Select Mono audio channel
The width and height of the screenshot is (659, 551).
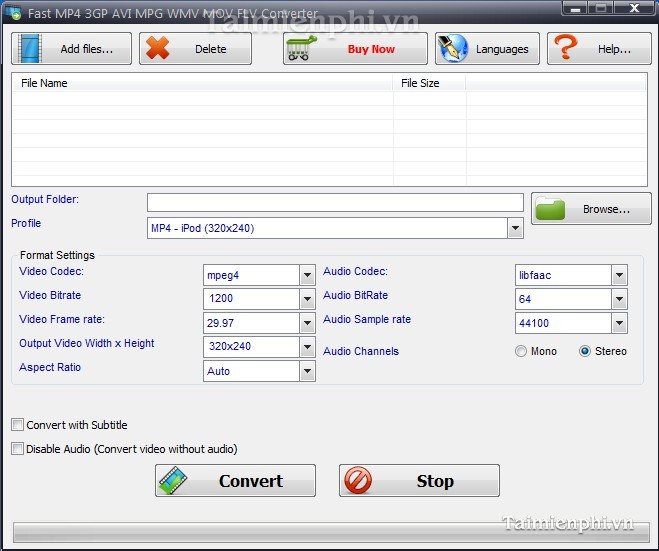pyautogui.click(x=521, y=351)
